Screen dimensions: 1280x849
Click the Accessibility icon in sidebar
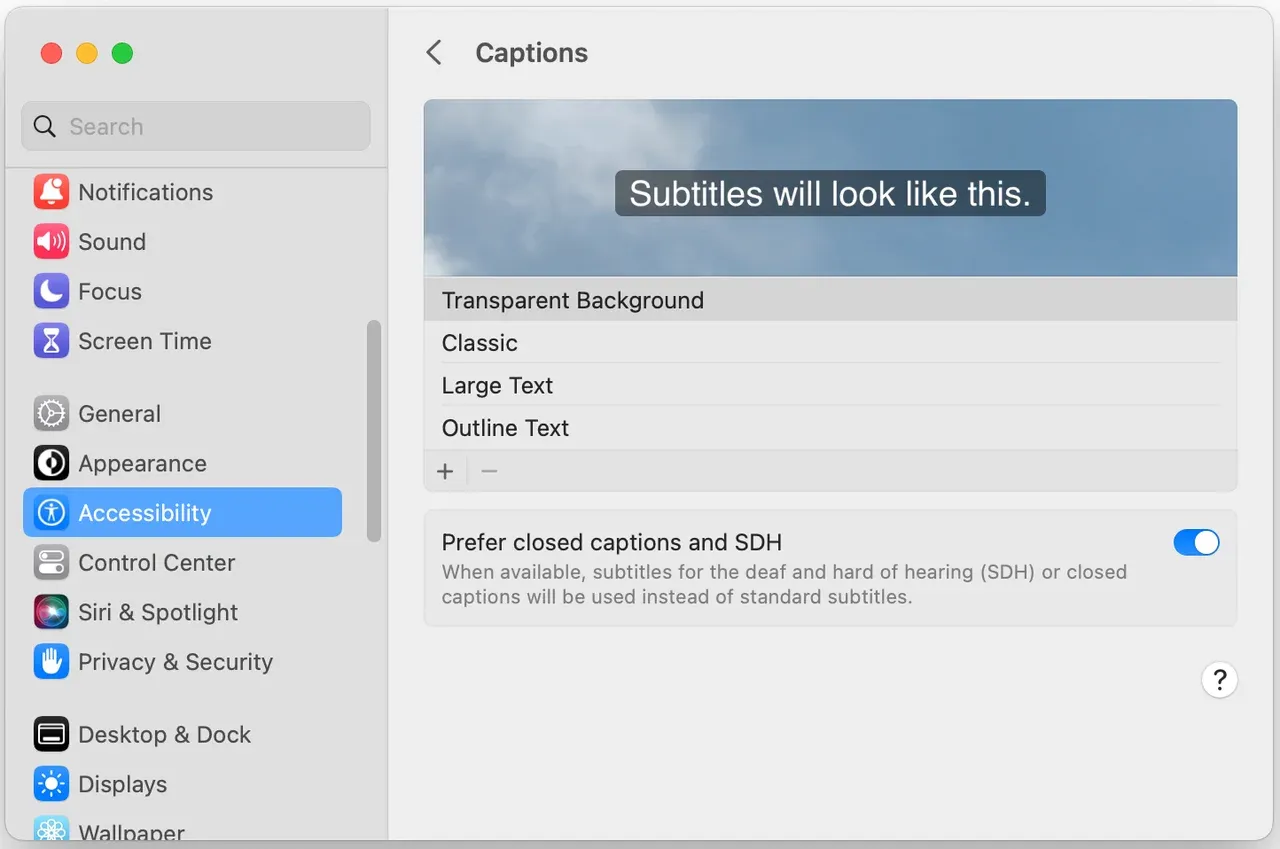tap(51, 513)
